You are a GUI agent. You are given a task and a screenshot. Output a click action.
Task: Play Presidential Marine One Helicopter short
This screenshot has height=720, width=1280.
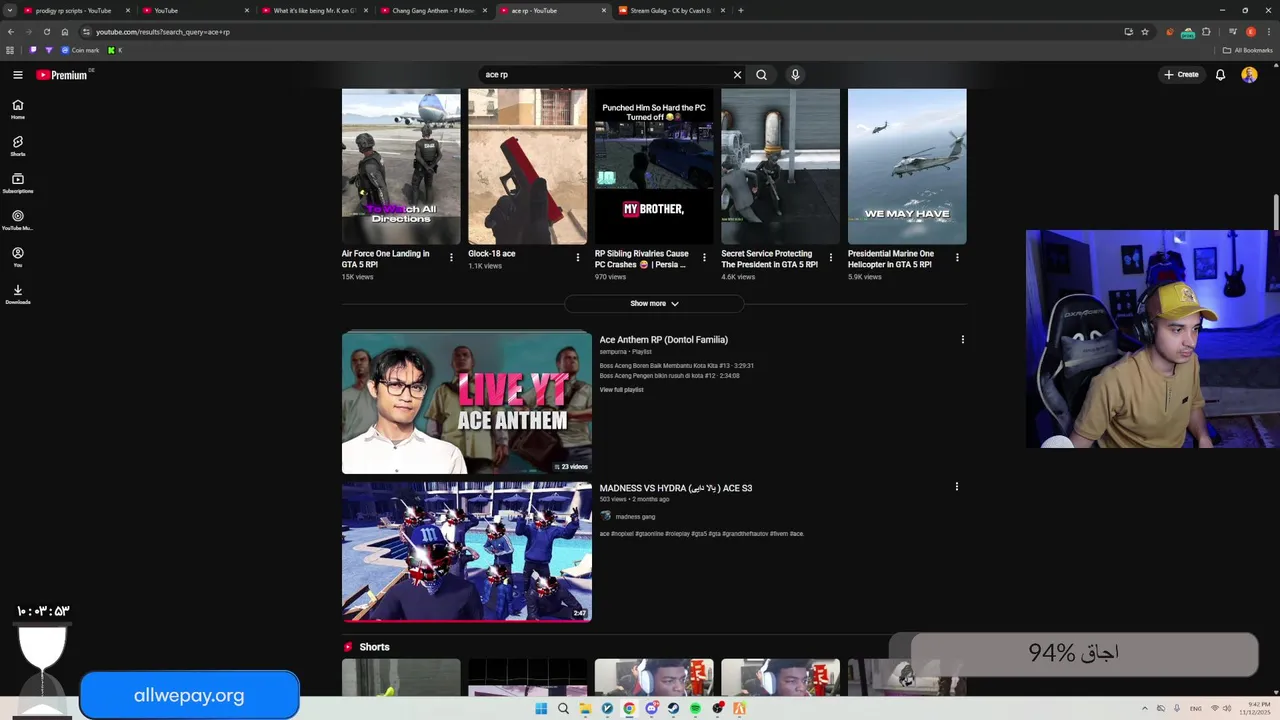(907, 167)
